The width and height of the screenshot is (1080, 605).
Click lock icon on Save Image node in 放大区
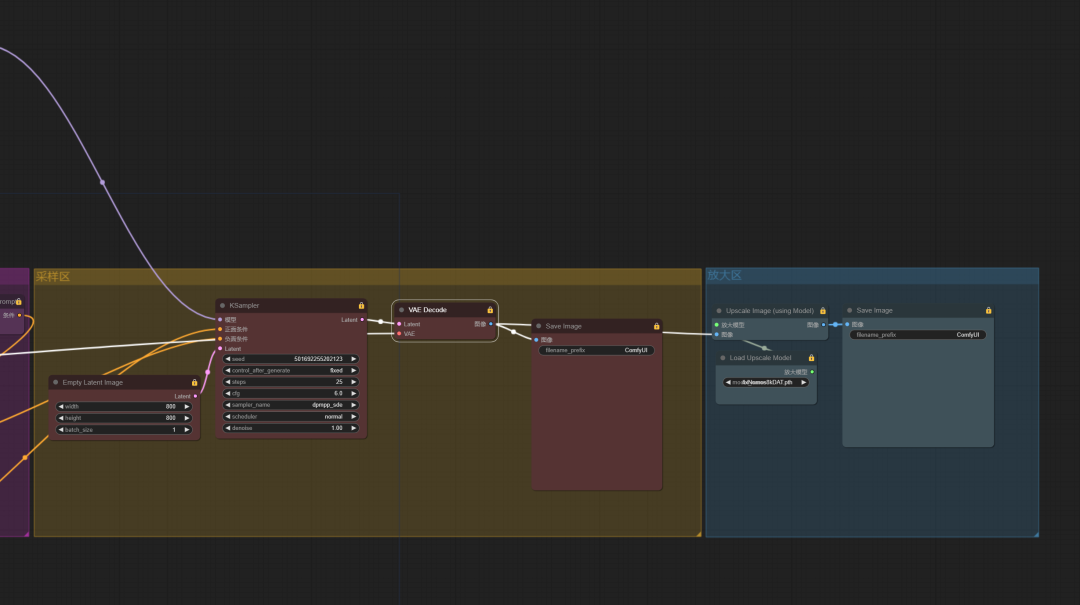click(x=988, y=311)
